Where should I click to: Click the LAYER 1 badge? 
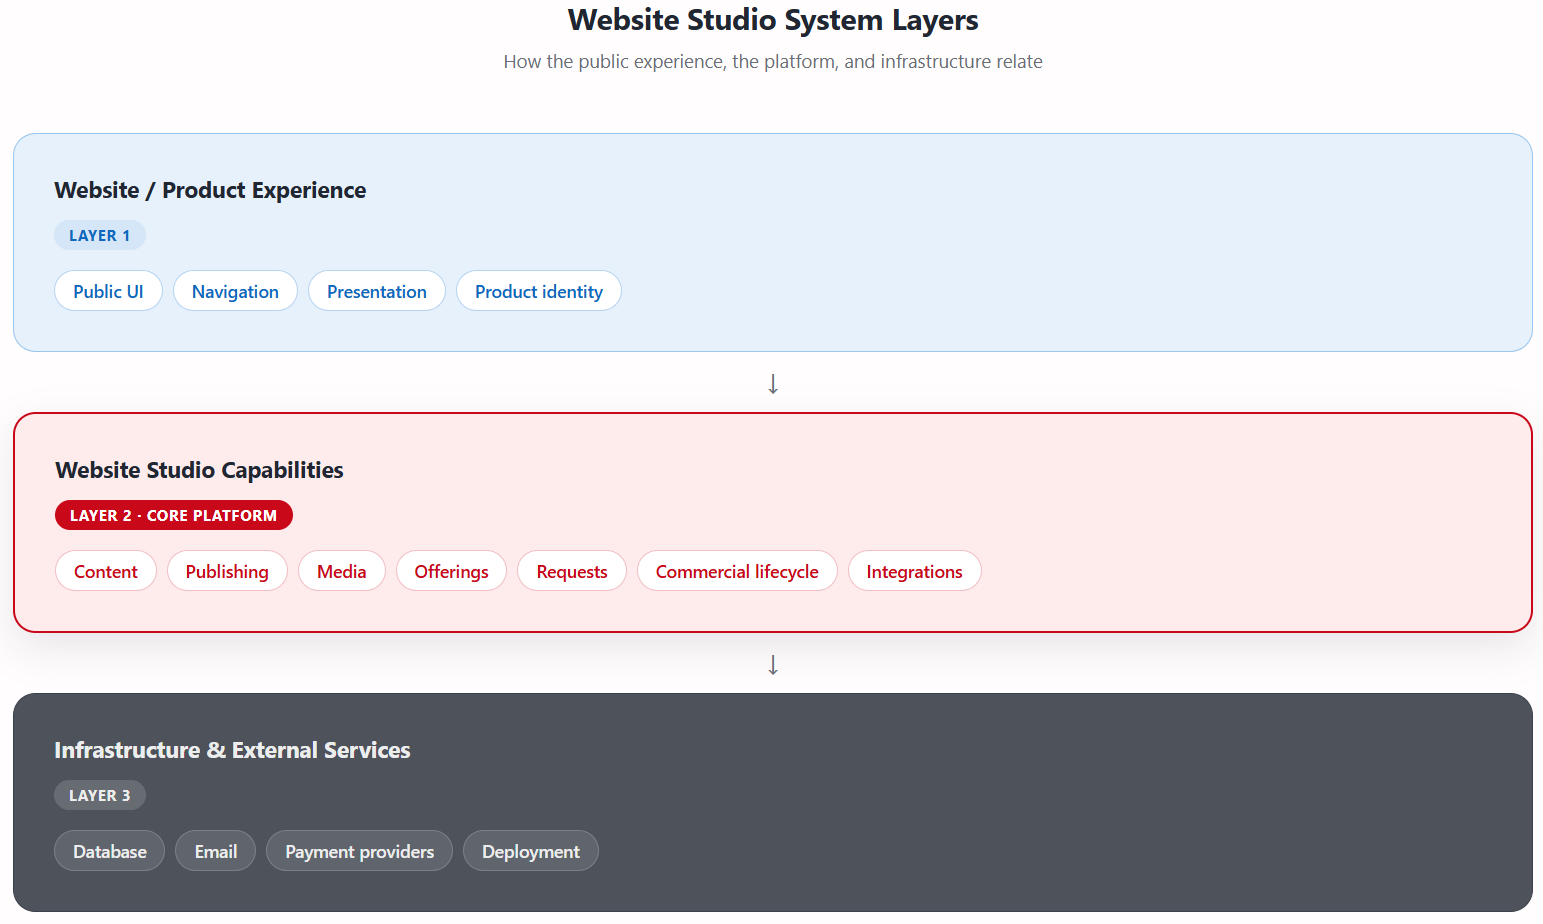100,235
